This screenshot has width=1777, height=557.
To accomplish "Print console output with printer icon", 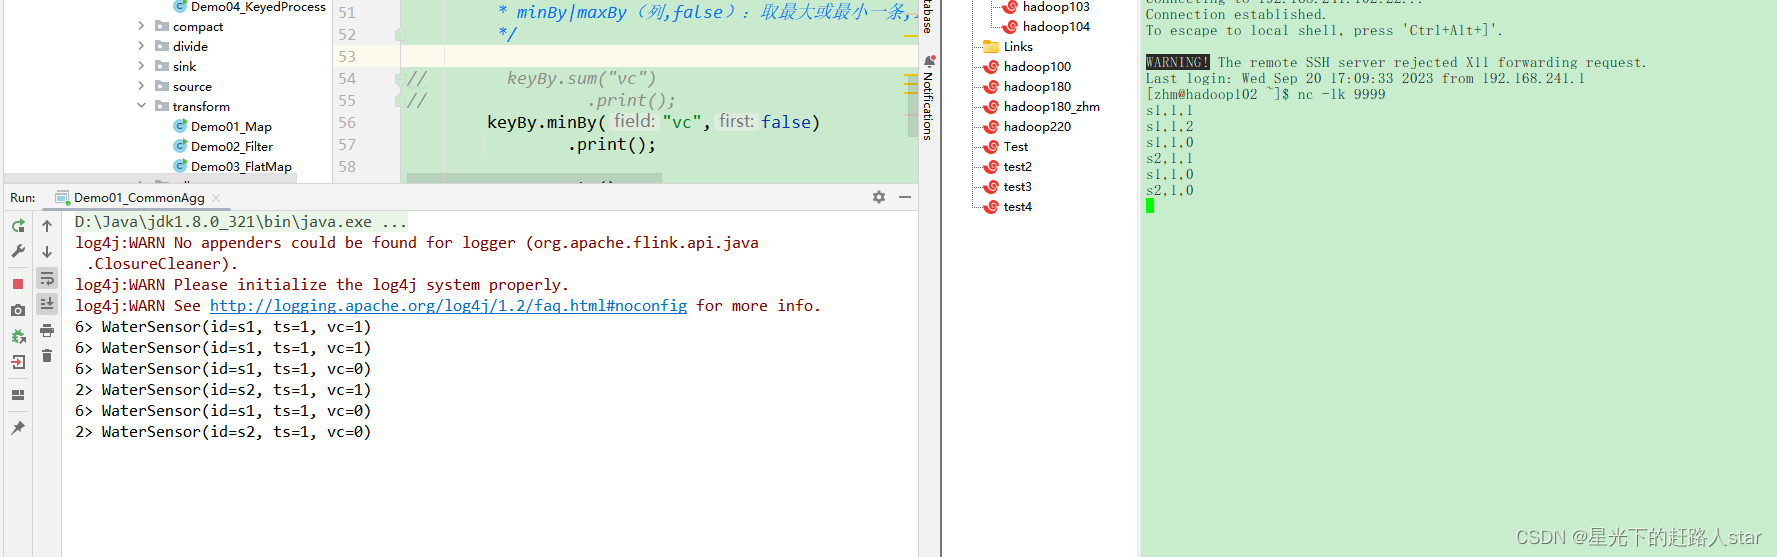I will [47, 330].
